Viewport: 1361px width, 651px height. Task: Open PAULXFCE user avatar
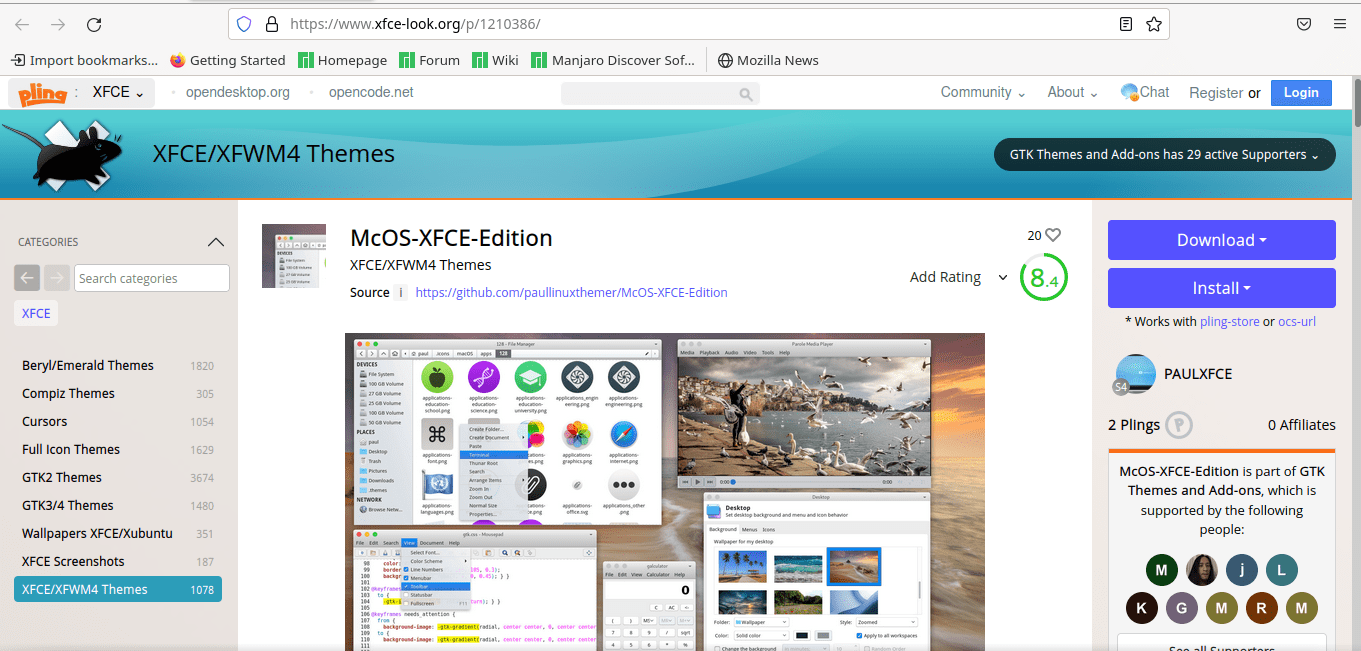[x=1134, y=374]
